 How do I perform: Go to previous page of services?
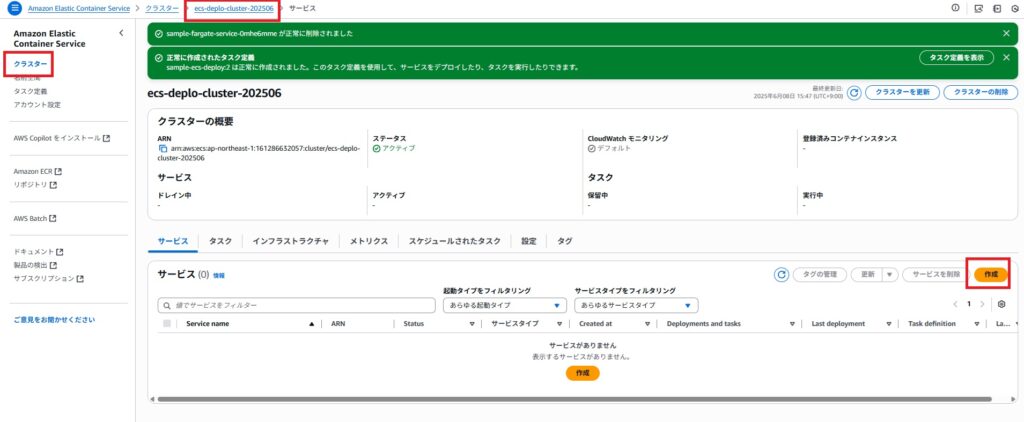coord(955,304)
